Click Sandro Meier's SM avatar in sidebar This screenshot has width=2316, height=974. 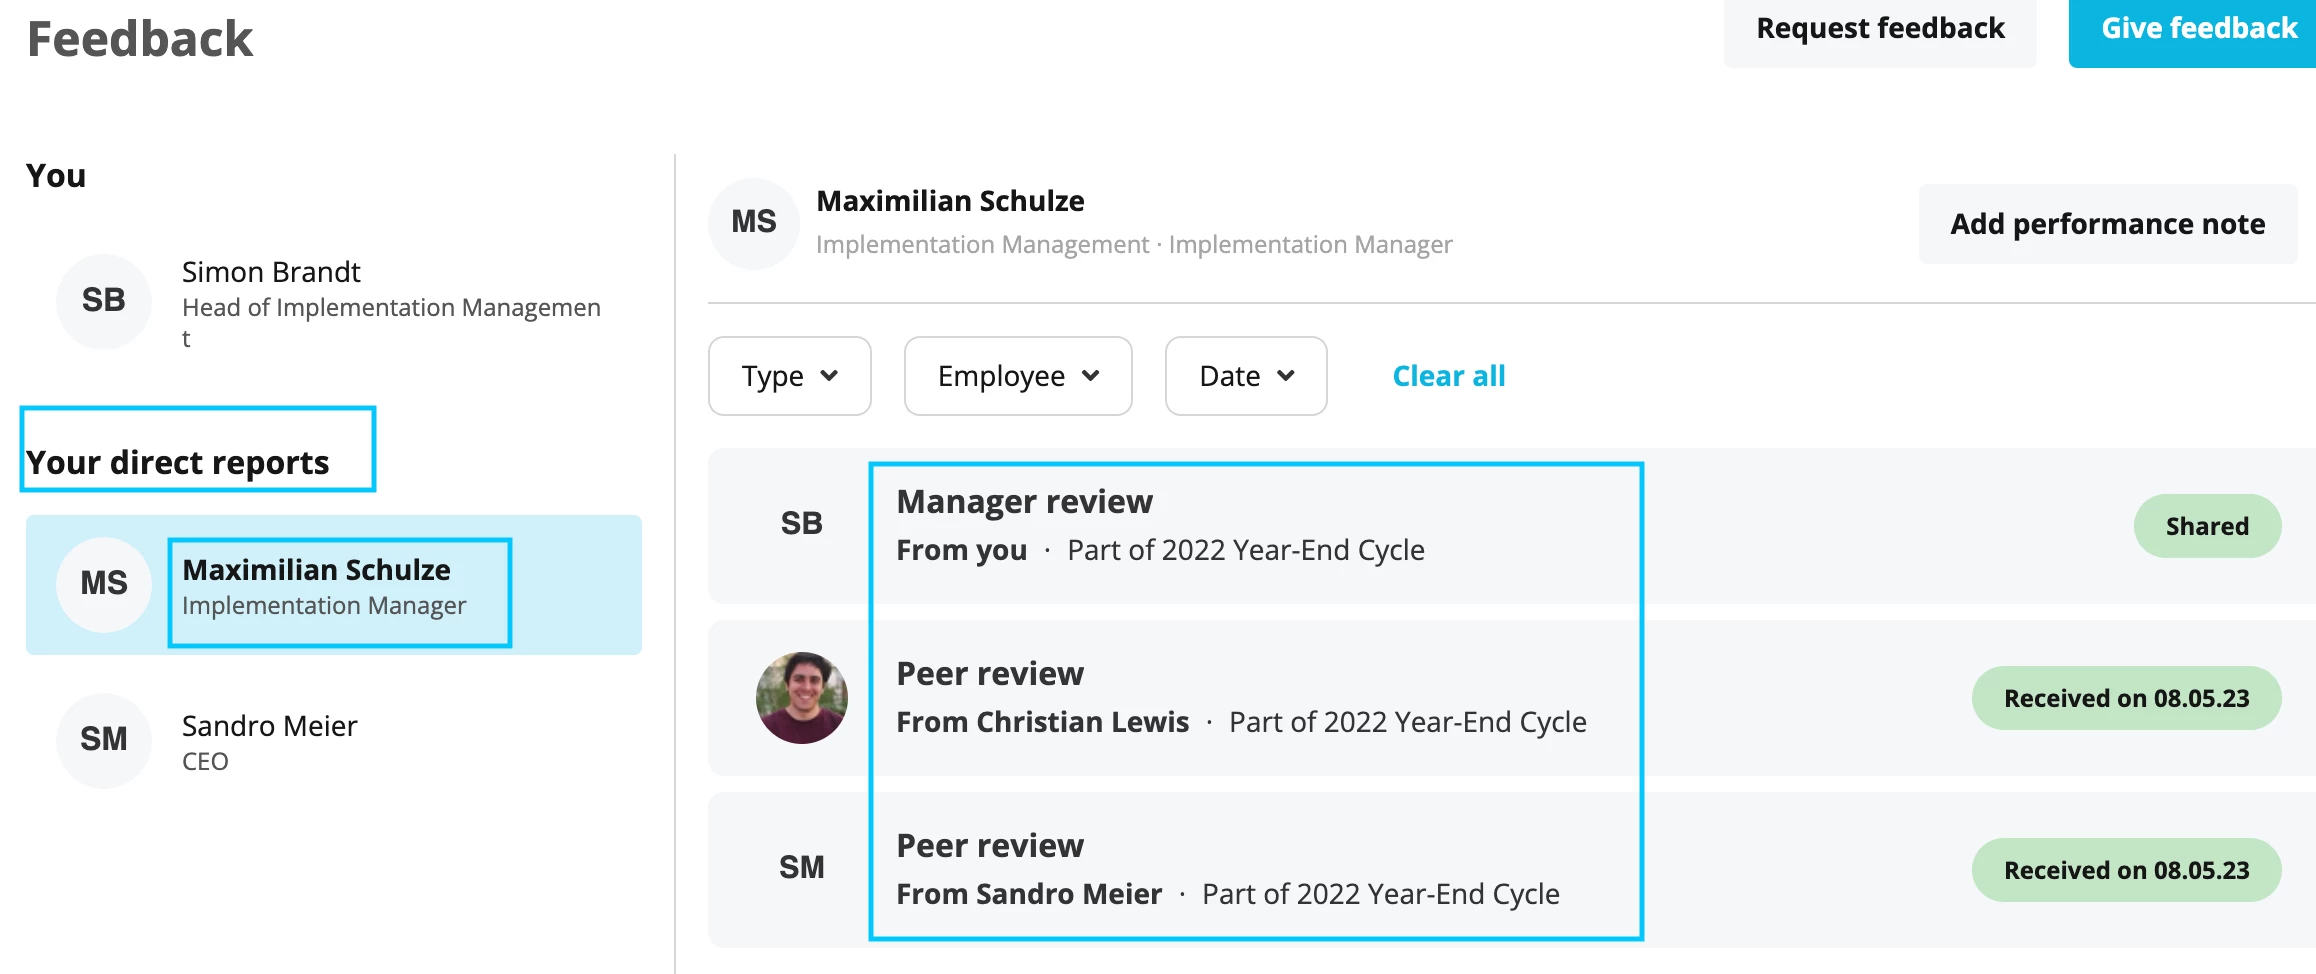click(x=104, y=740)
